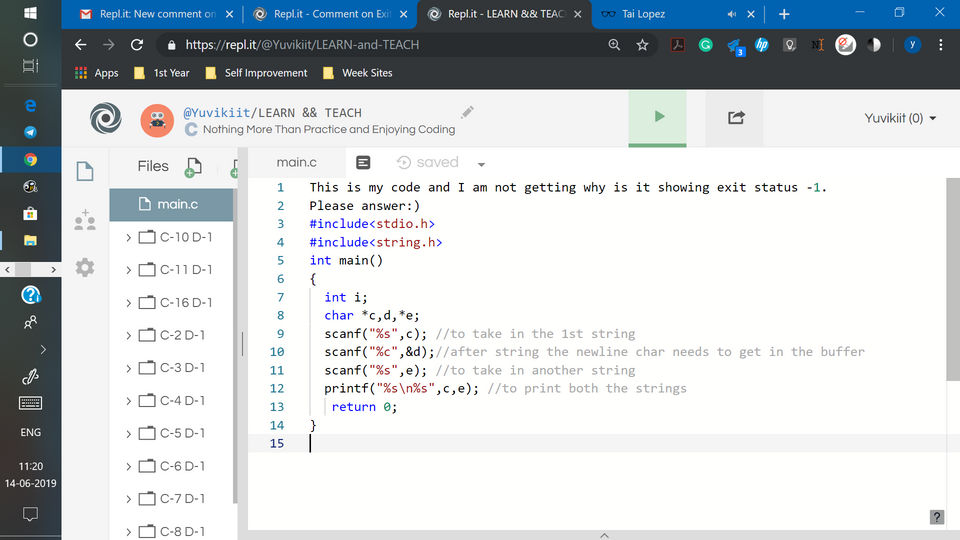Bookmark this page with the star icon
The width and height of the screenshot is (960, 540).
point(642,45)
